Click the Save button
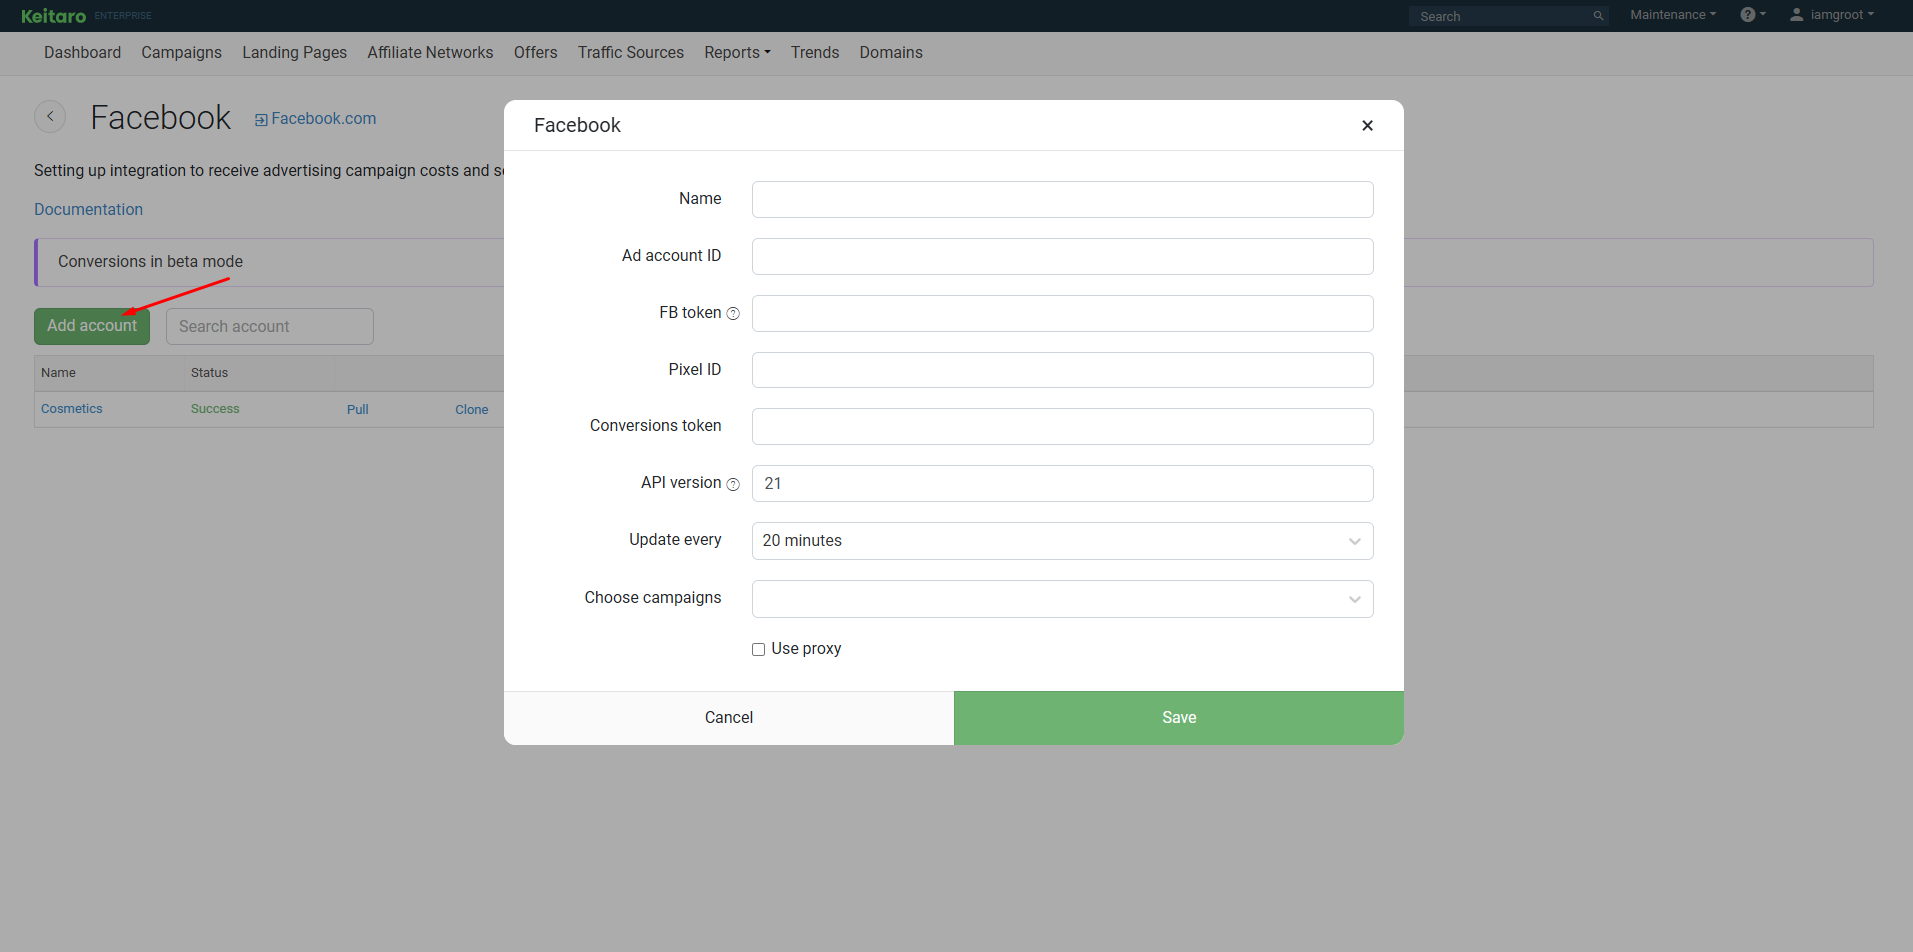Image resolution: width=1913 pixels, height=952 pixels. click(1178, 718)
